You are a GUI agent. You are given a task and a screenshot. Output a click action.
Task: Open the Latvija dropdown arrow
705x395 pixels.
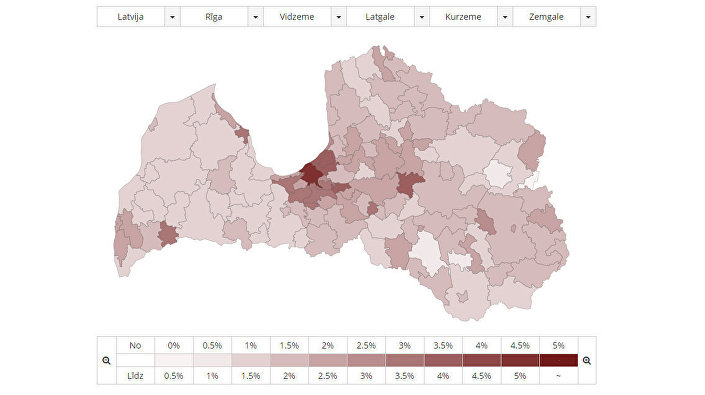(172, 17)
